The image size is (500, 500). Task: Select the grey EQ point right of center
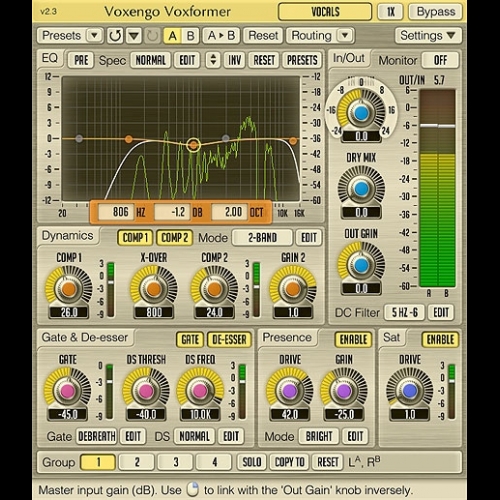coord(226,138)
